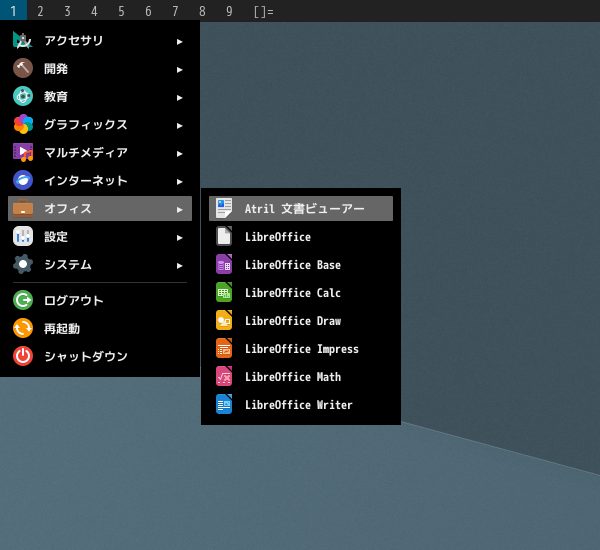The width and height of the screenshot is (600, 550).
Task: Expand the グラフィックス submenu arrow
Action: 180,125
